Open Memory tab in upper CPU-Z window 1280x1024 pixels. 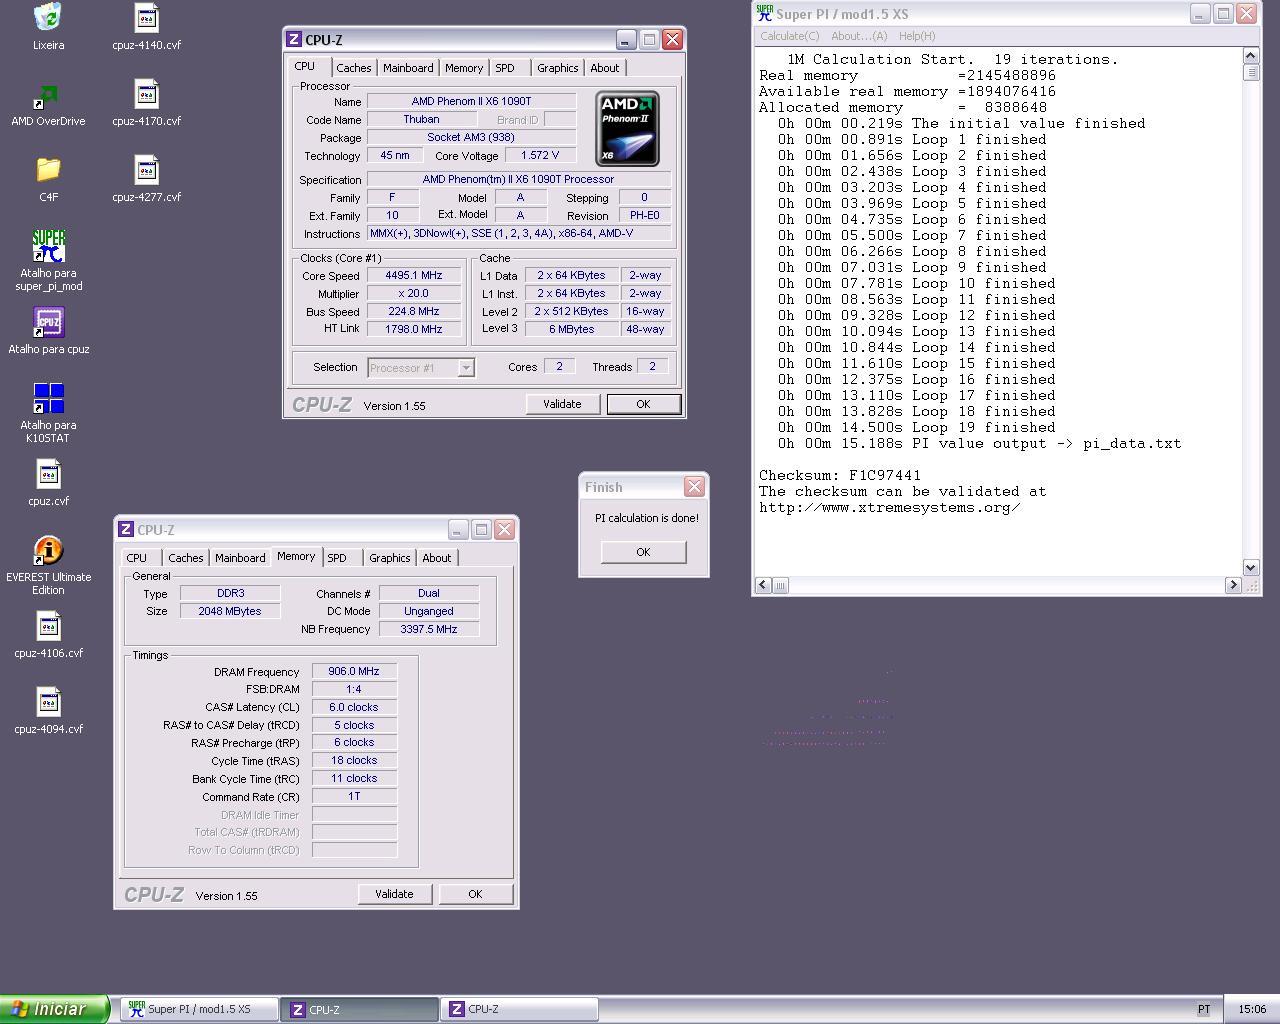[463, 68]
